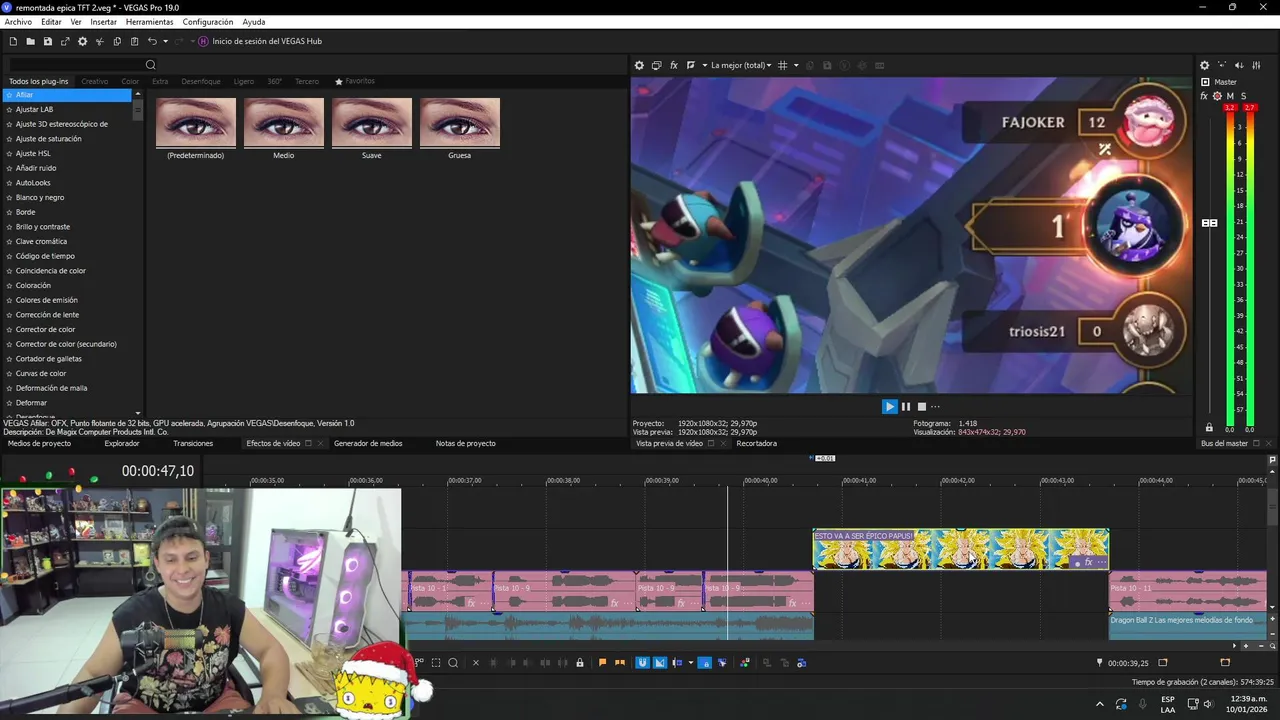Open the Ayuda menu
1280x720 pixels.
pos(253,21)
